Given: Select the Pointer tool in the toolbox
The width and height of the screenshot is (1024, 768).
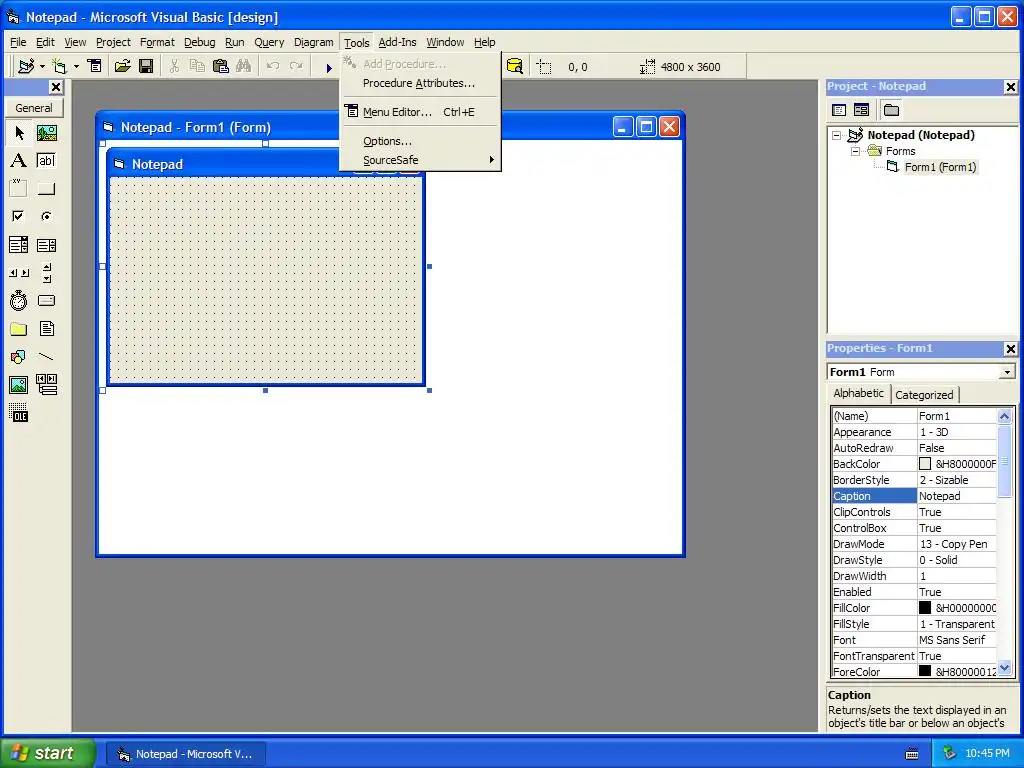Looking at the screenshot, I should 18,133.
